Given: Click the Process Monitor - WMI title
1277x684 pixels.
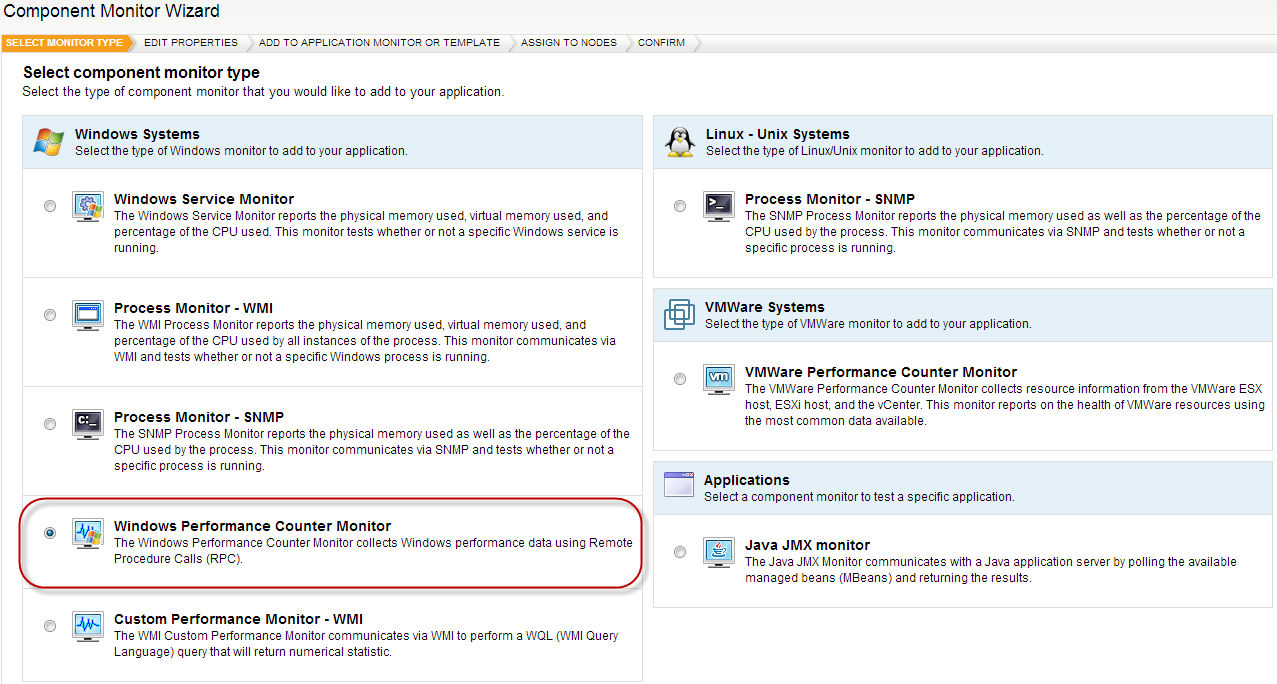Looking at the screenshot, I should tap(193, 308).
